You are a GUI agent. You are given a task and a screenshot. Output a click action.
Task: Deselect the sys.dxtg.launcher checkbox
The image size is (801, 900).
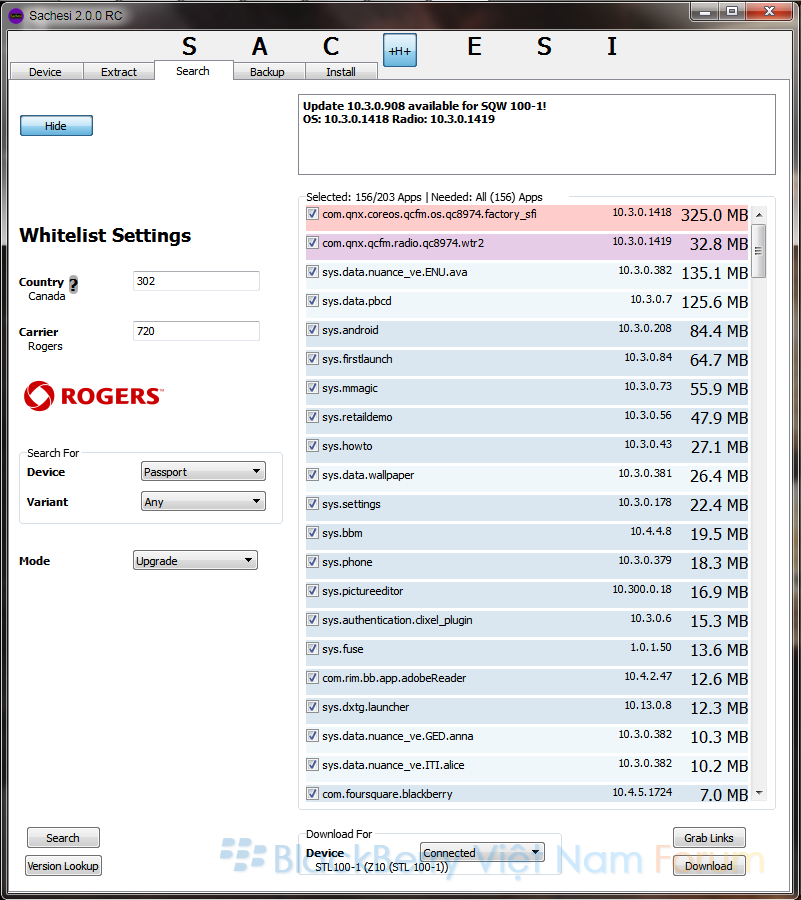(312, 707)
